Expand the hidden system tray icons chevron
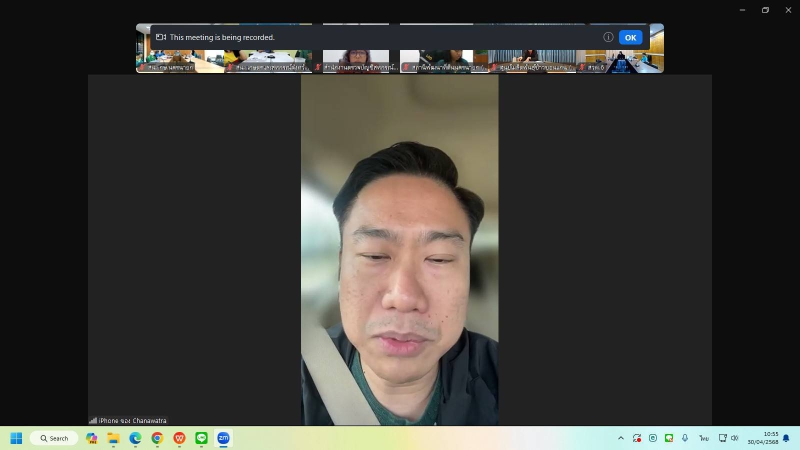800x450 pixels. [620, 438]
